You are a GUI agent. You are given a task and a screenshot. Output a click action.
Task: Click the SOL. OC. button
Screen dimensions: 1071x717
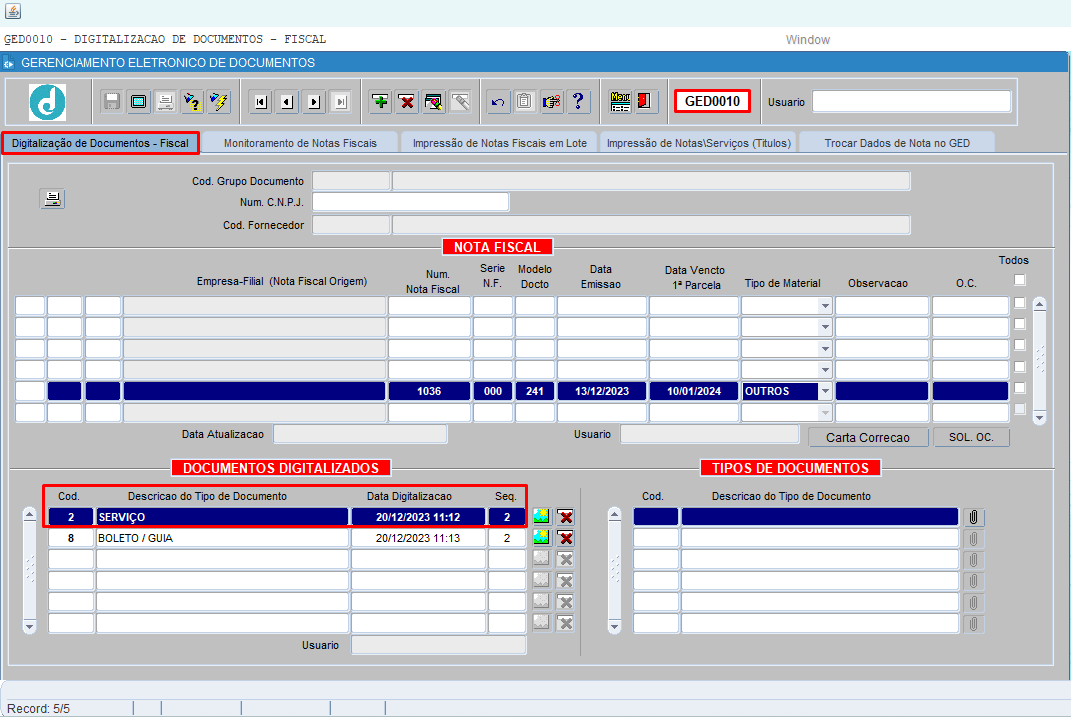[971, 438]
